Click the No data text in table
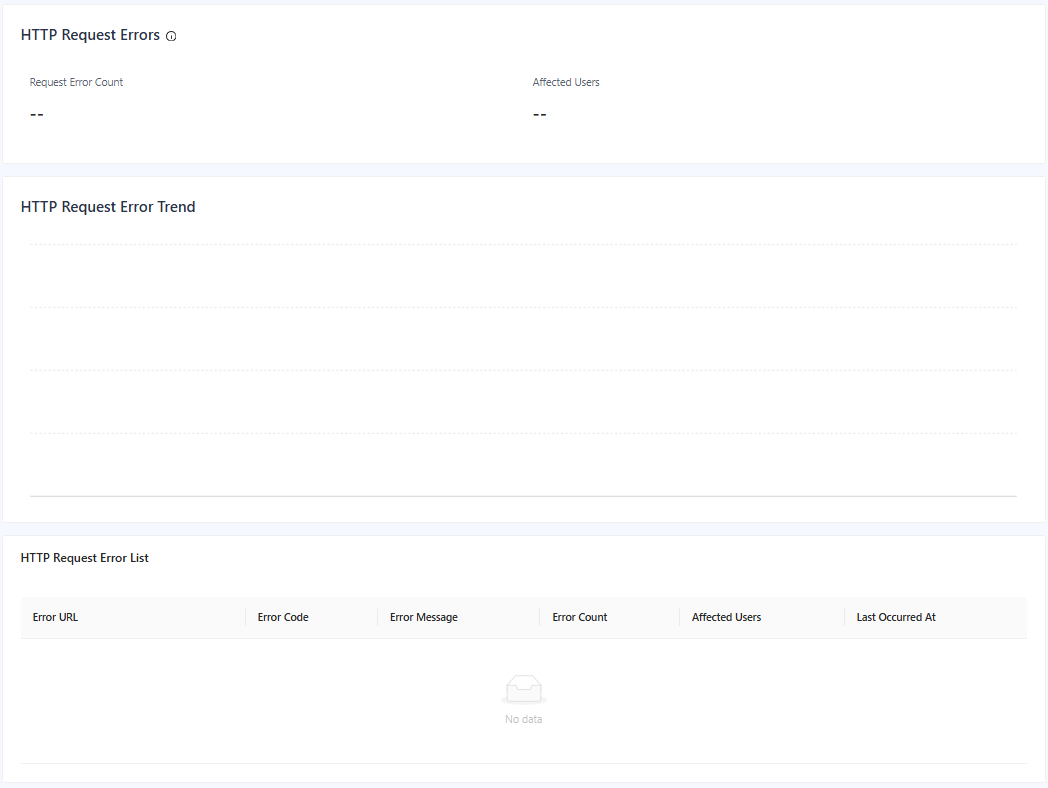 coord(524,719)
